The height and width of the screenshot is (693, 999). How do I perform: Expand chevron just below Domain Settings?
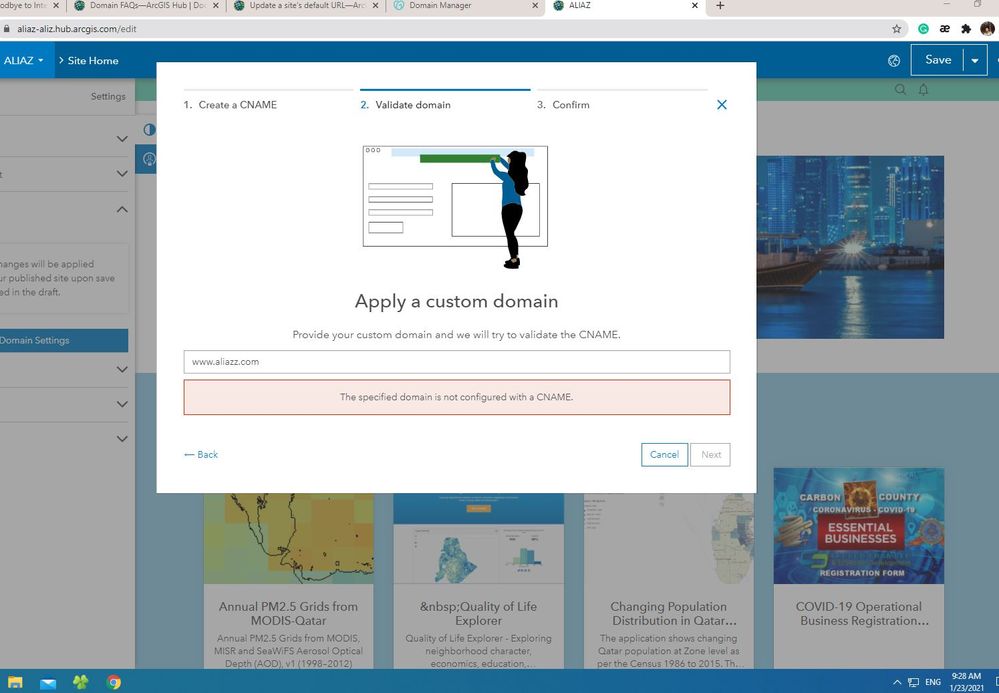[122, 369]
